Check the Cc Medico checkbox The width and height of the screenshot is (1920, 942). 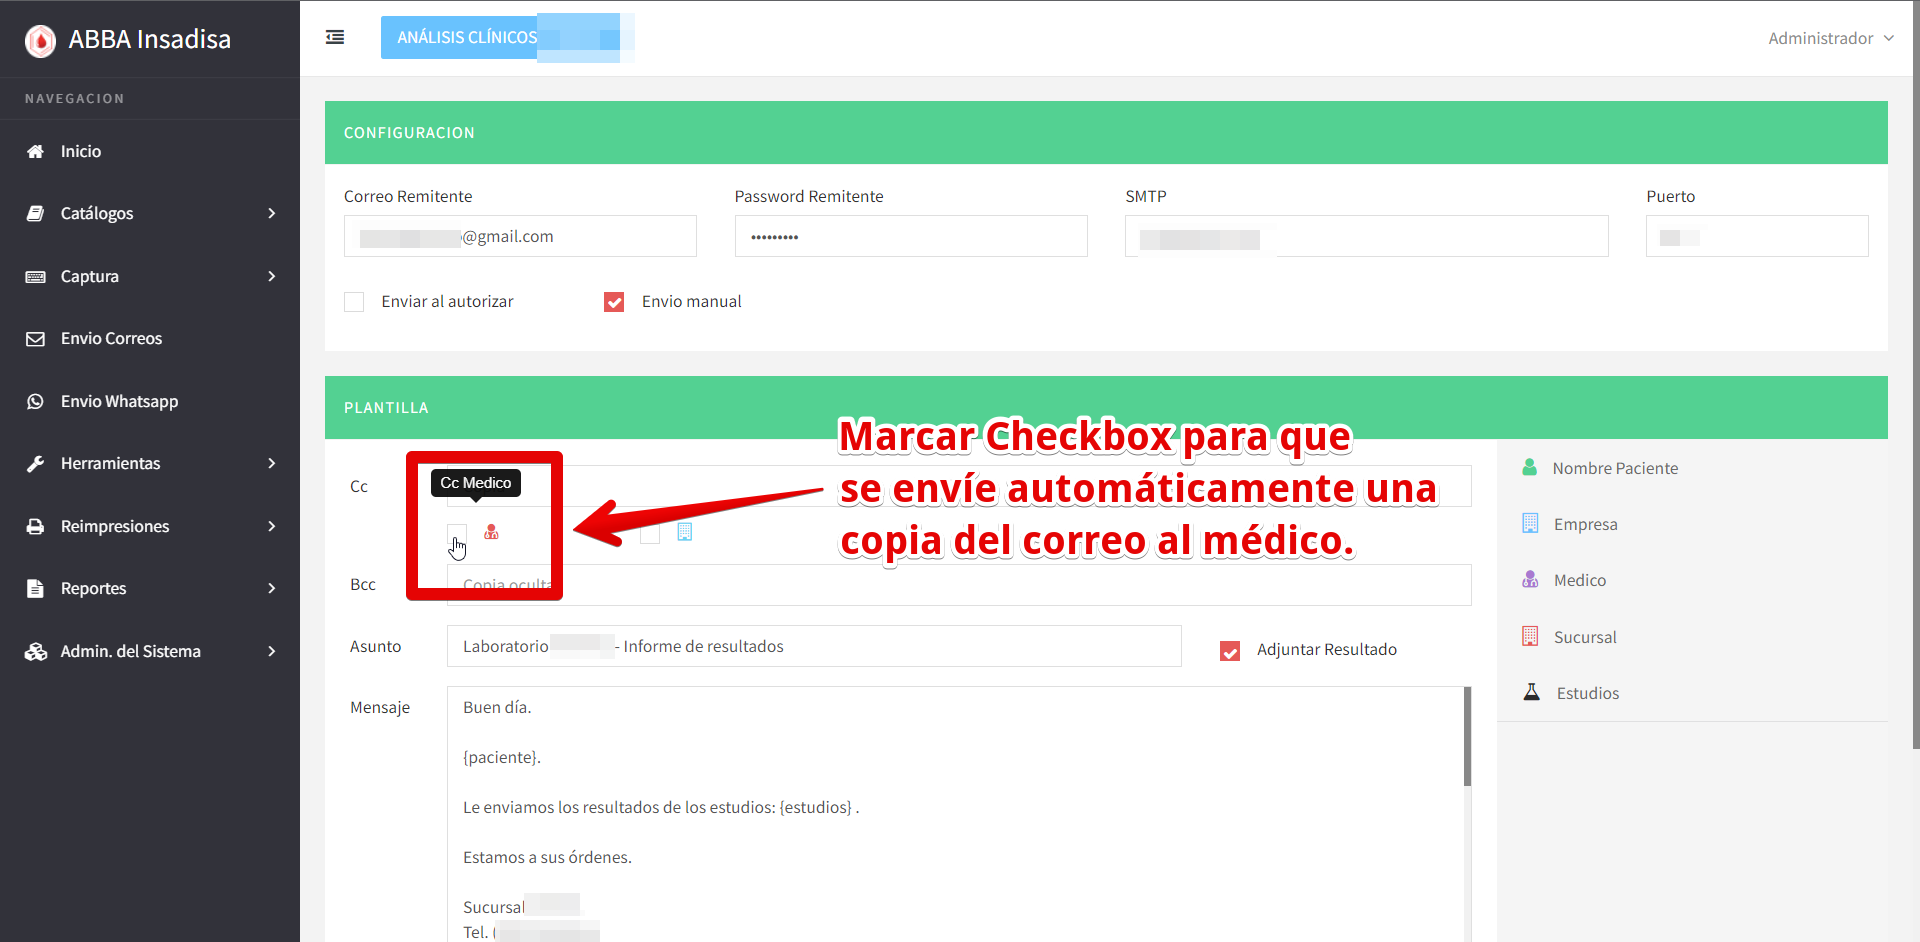(457, 534)
